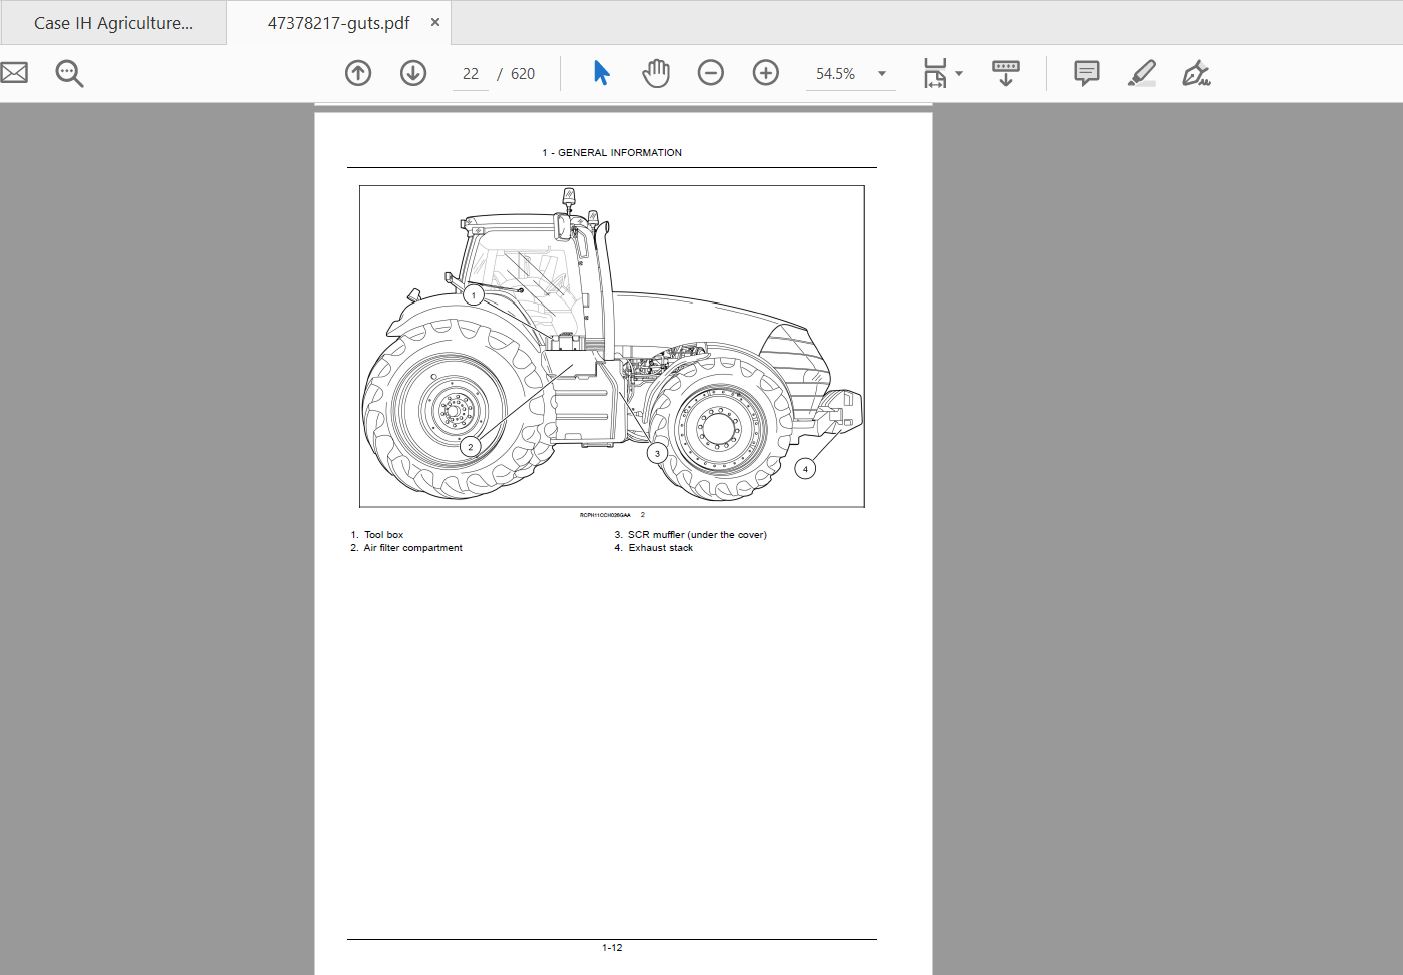The height and width of the screenshot is (975, 1403).
Task: Go to the next page
Action: pyautogui.click(x=412, y=72)
